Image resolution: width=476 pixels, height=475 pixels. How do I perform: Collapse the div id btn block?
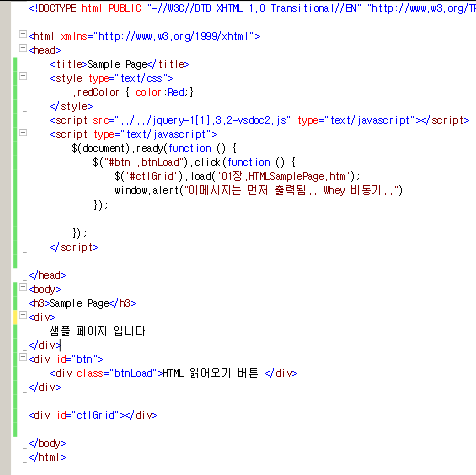[23, 357]
